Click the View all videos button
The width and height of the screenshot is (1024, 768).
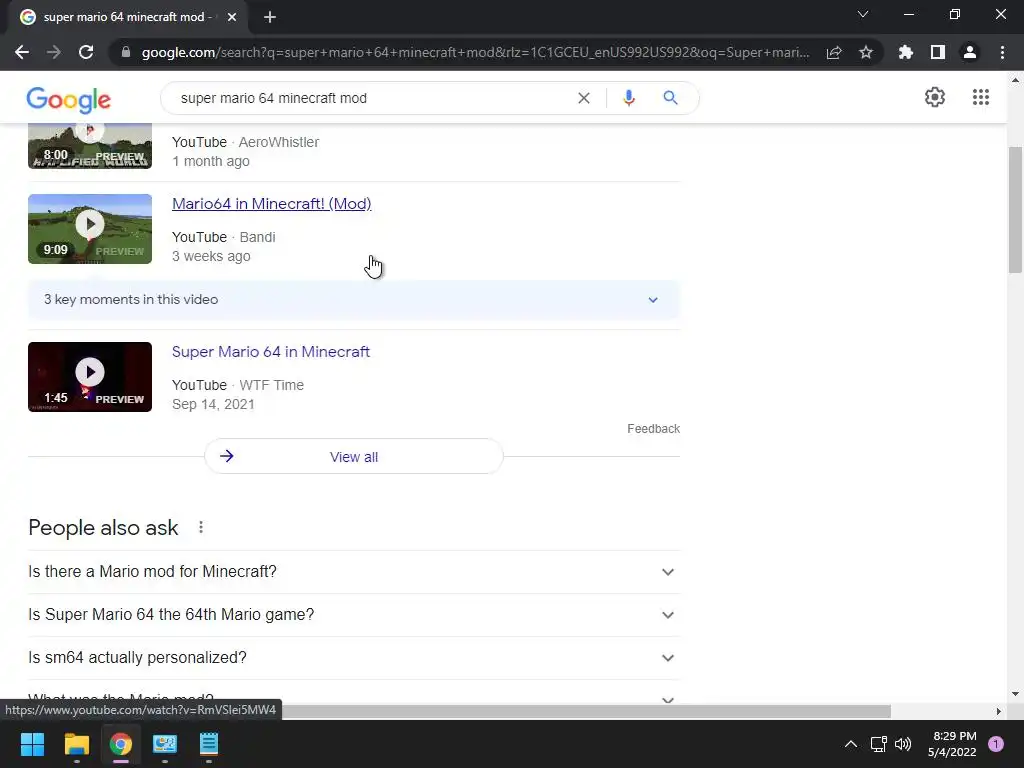tap(354, 456)
